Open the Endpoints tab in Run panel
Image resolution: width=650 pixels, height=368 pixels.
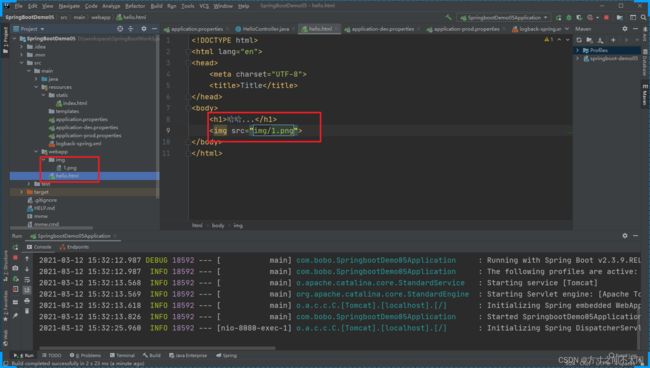[74, 247]
